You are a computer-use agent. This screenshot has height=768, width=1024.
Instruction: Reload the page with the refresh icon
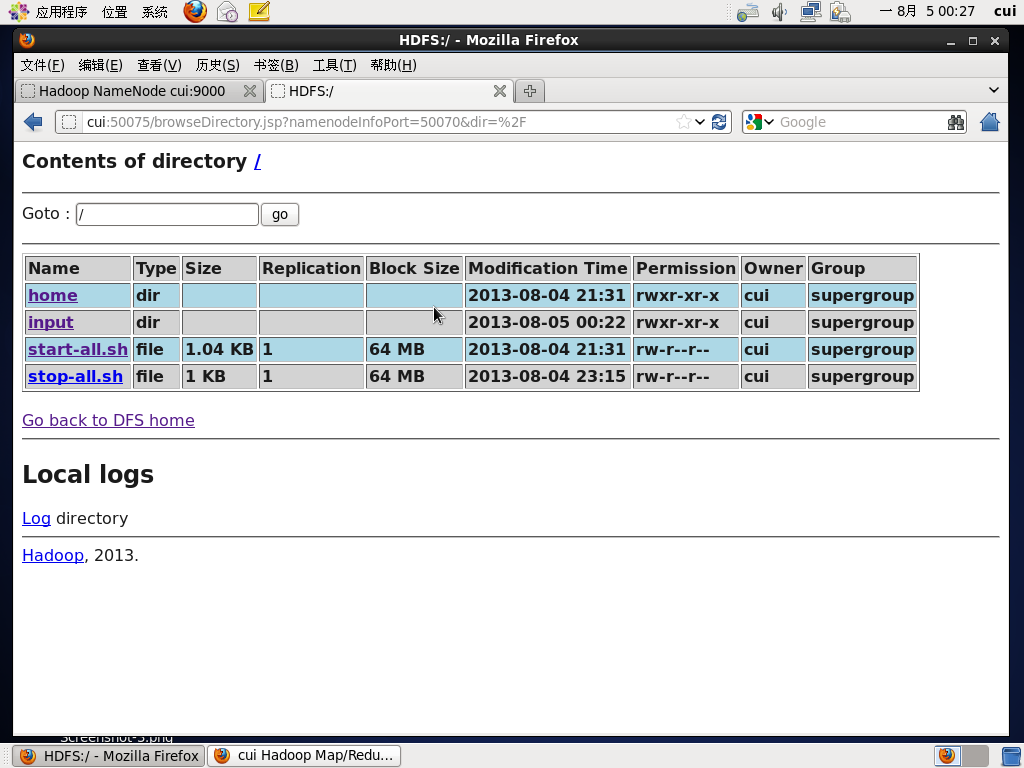719,122
